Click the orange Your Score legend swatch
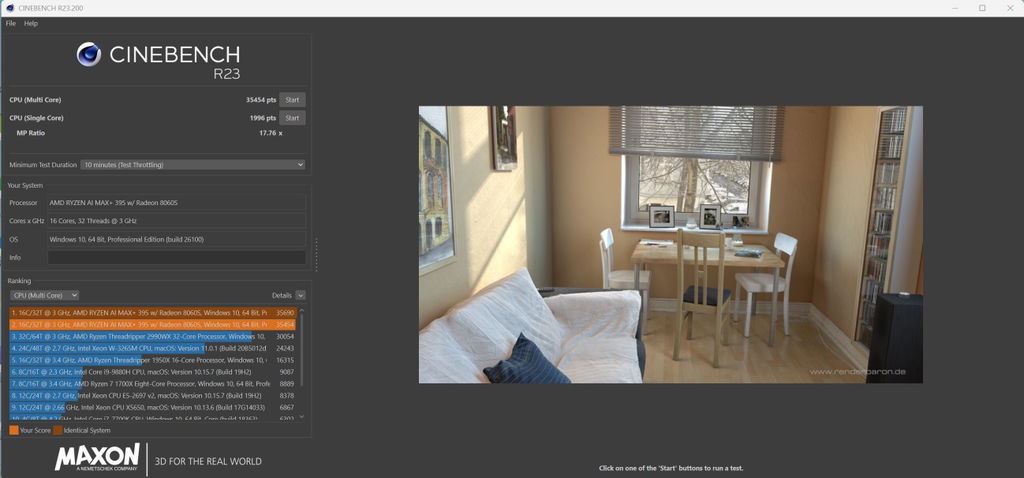This screenshot has width=1024, height=478. click(14, 430)
